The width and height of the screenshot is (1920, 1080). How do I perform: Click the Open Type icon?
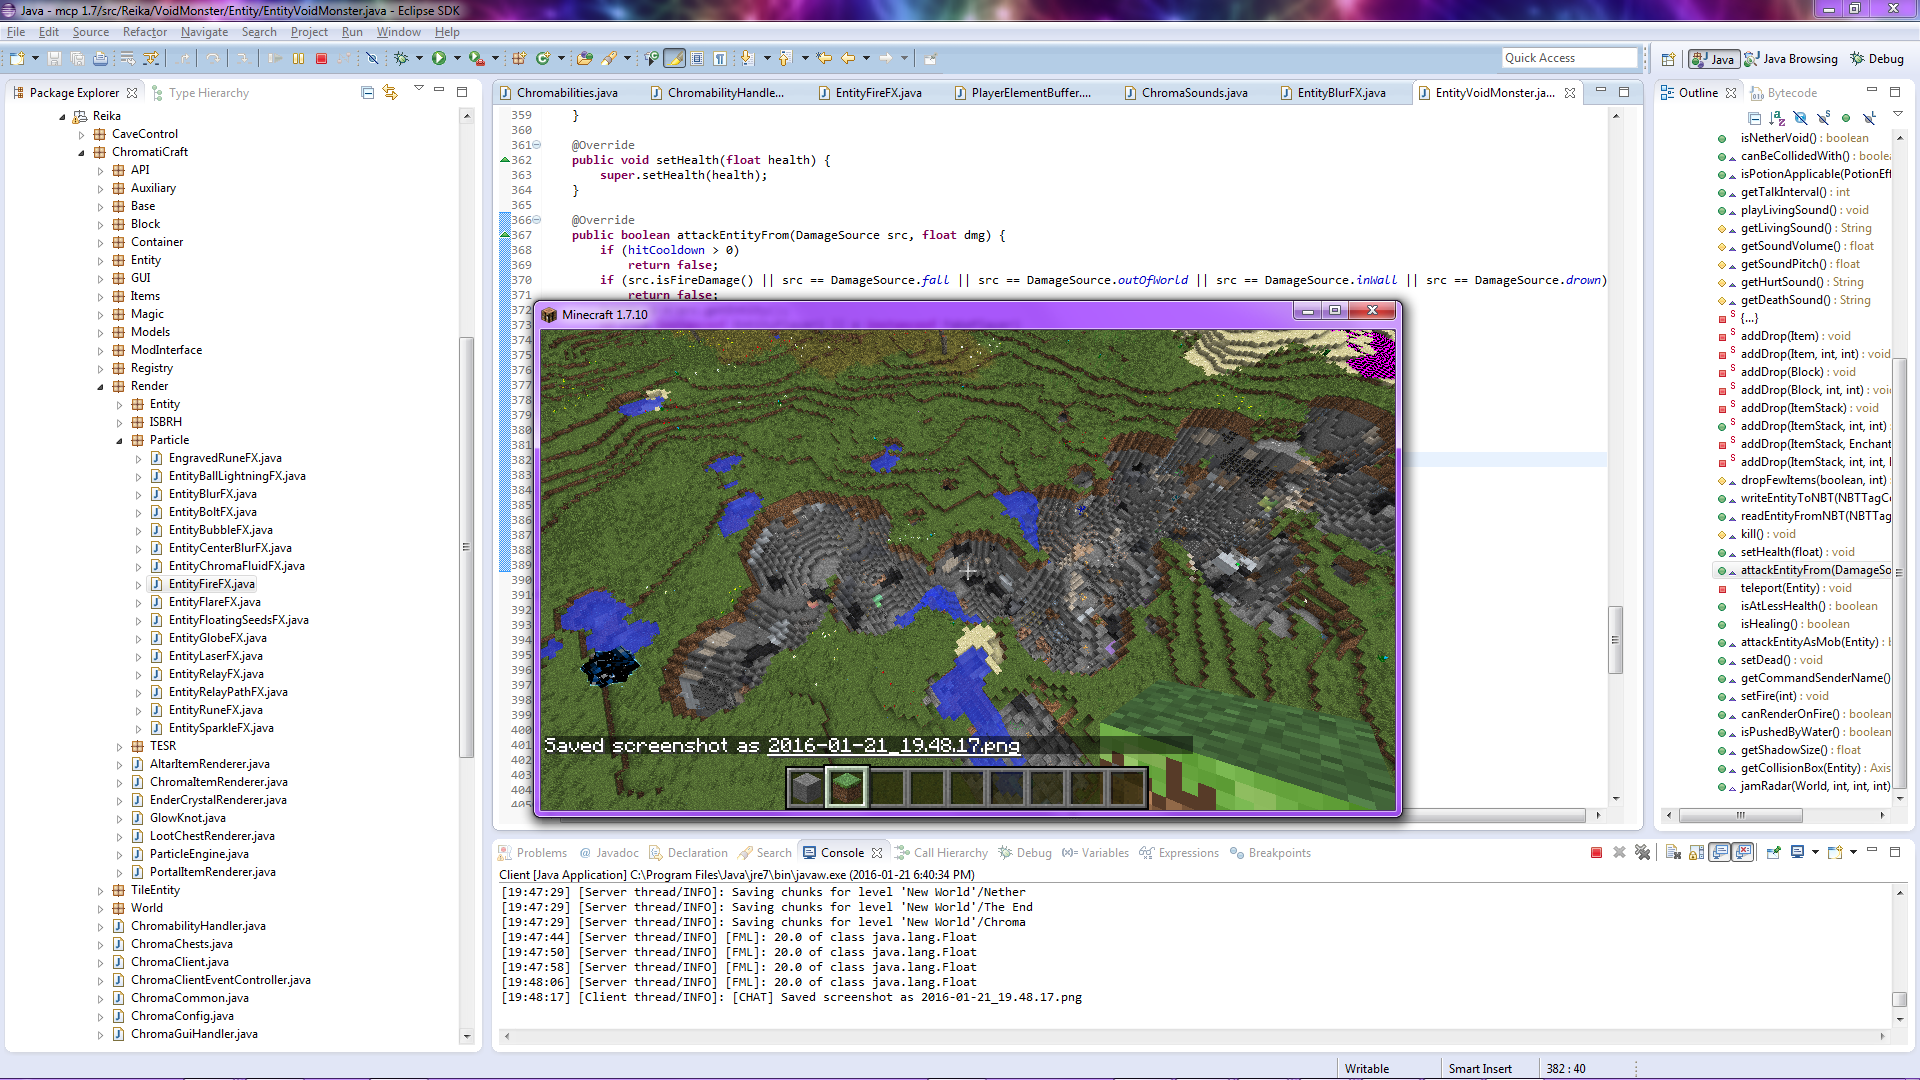pos(585,58)
